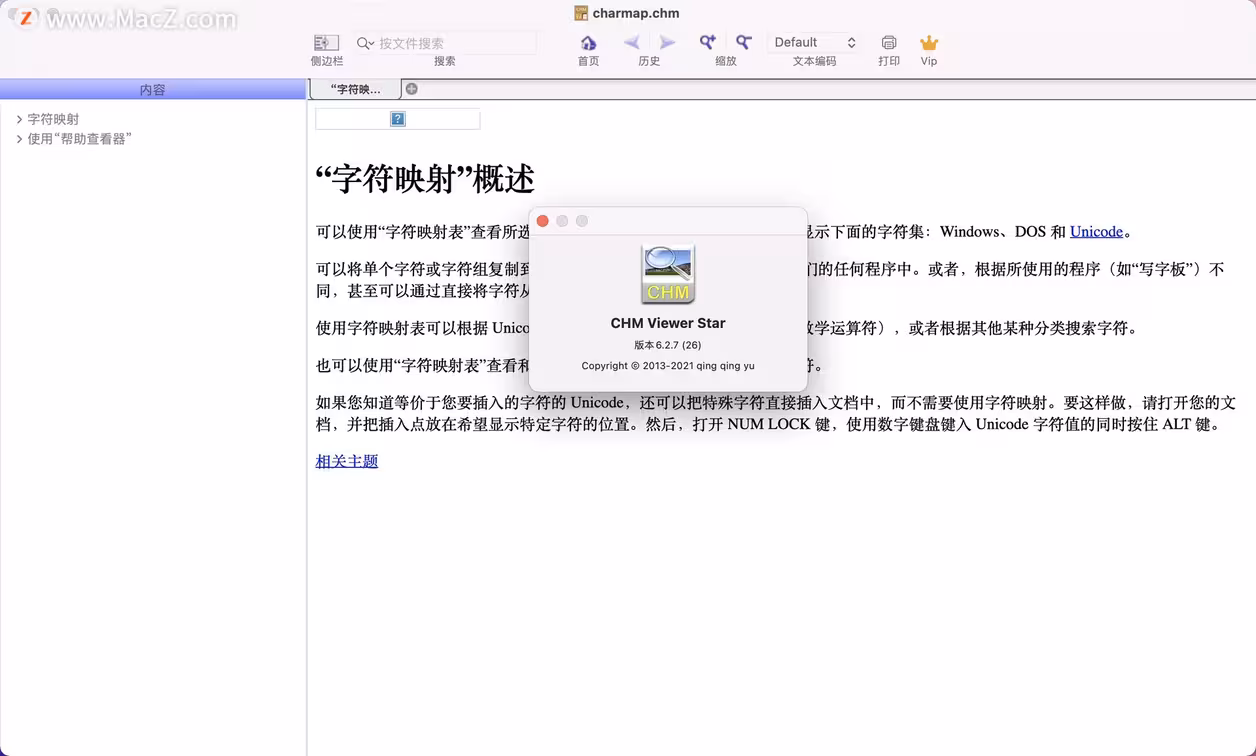Select the 使用"帮助查看器" contents item

point(80,139)
